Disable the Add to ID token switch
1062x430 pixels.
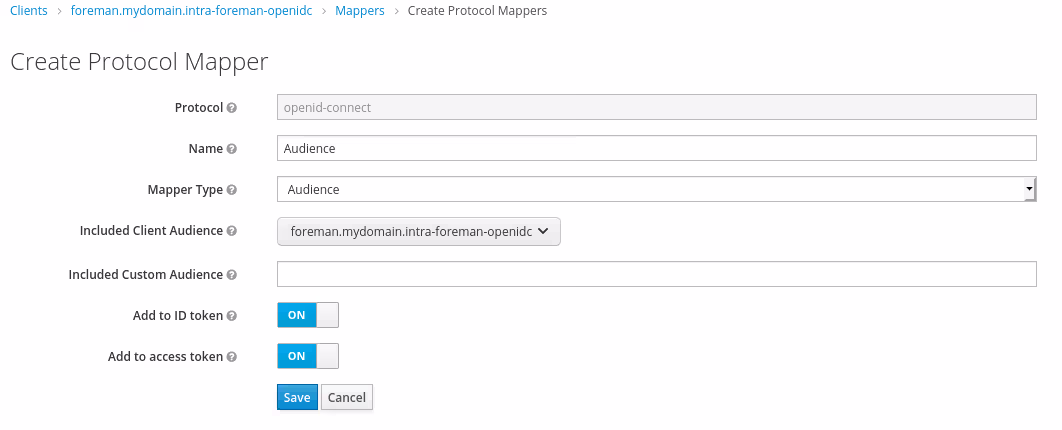click(308, 315)
